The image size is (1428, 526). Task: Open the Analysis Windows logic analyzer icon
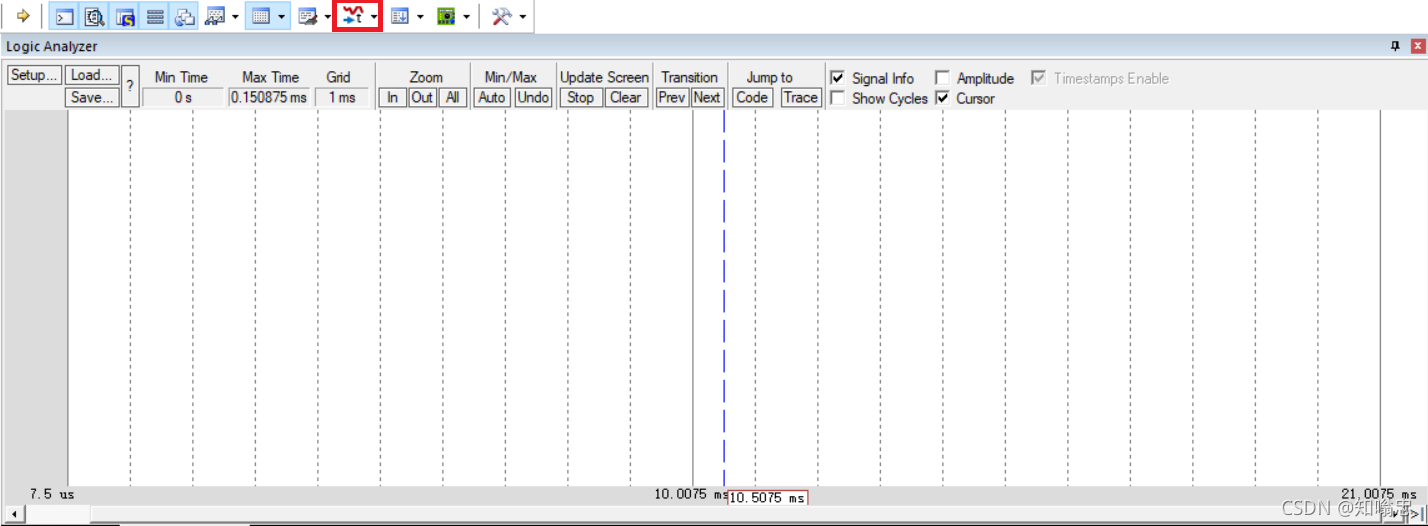[352, 16]
